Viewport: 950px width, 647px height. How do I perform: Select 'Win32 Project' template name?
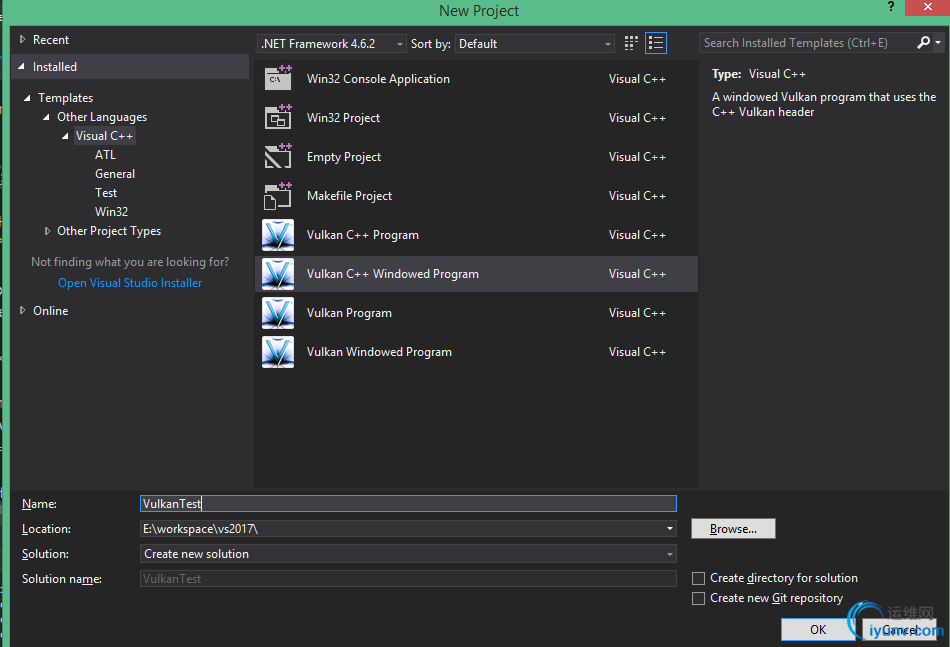click(x=344, y=118)
